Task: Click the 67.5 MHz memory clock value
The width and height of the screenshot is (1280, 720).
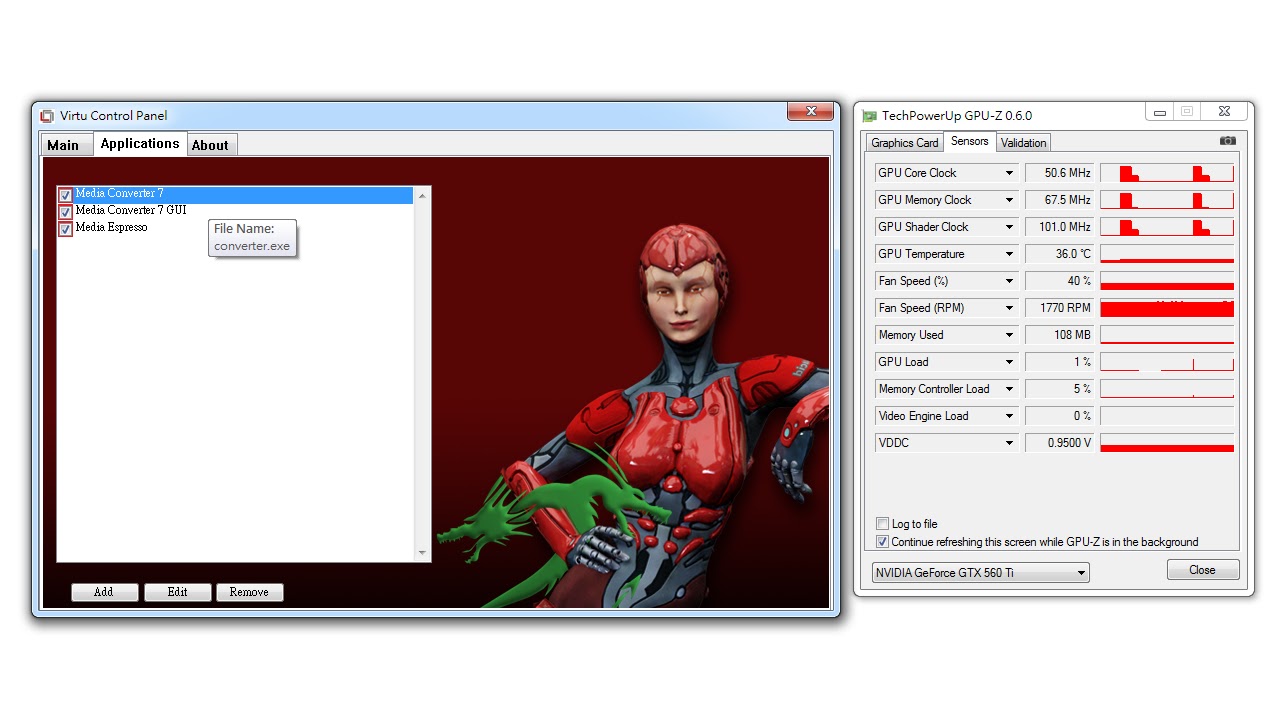Action: click(x=1059, y=200)
